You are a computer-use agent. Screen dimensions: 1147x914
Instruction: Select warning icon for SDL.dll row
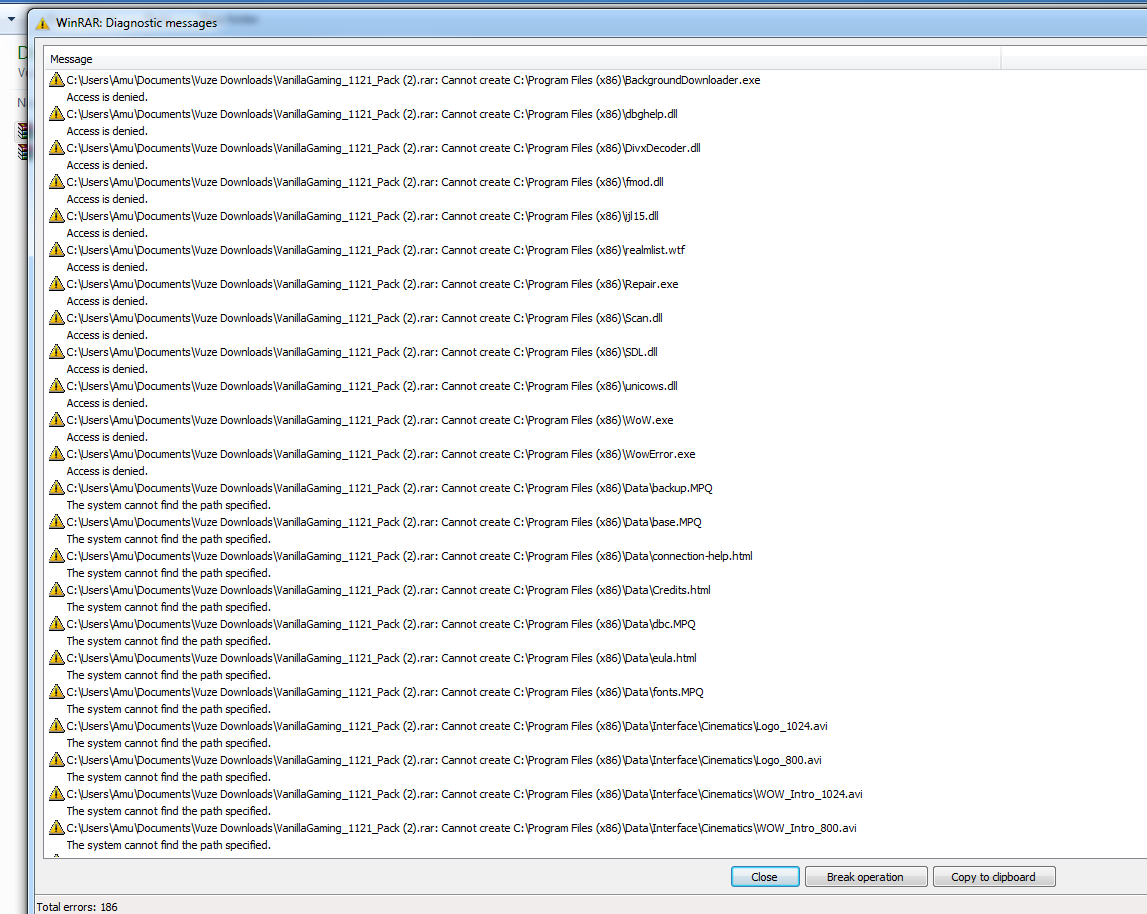56,351
